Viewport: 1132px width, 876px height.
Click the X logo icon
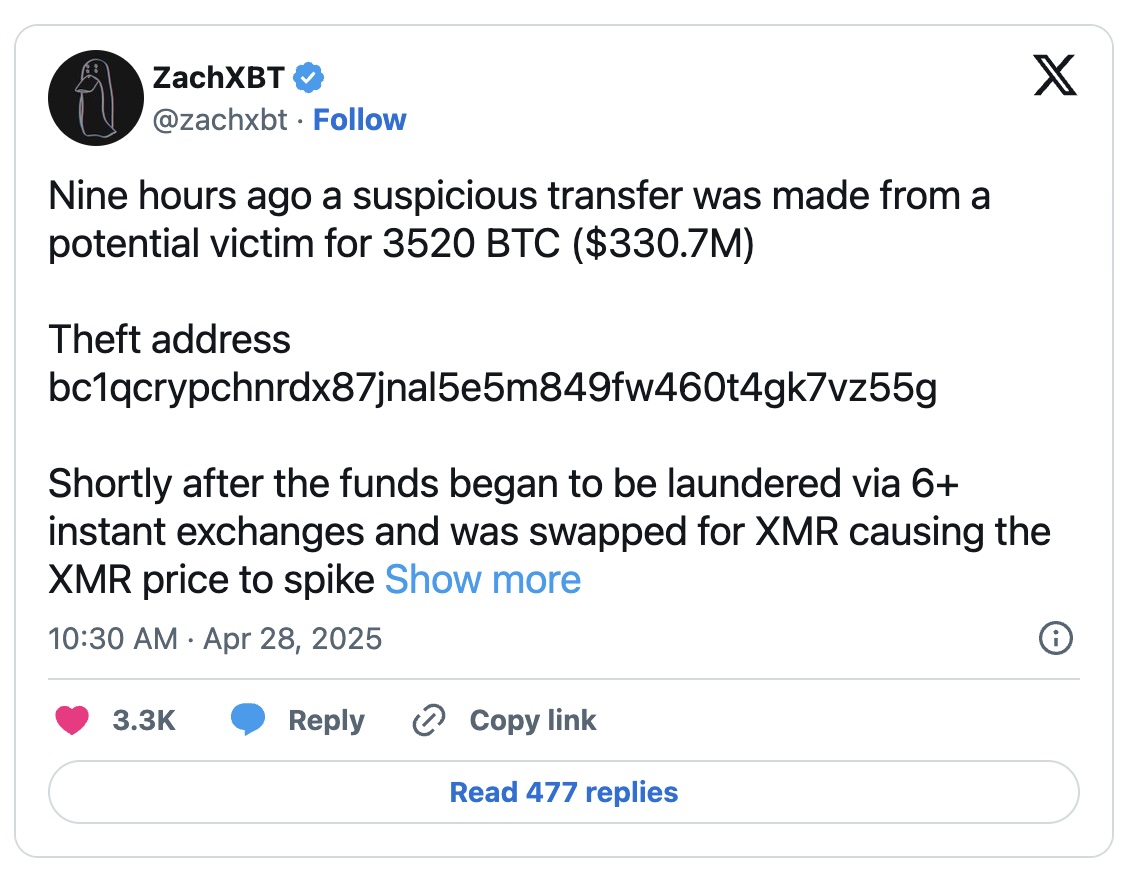[x=1054, y=77]
